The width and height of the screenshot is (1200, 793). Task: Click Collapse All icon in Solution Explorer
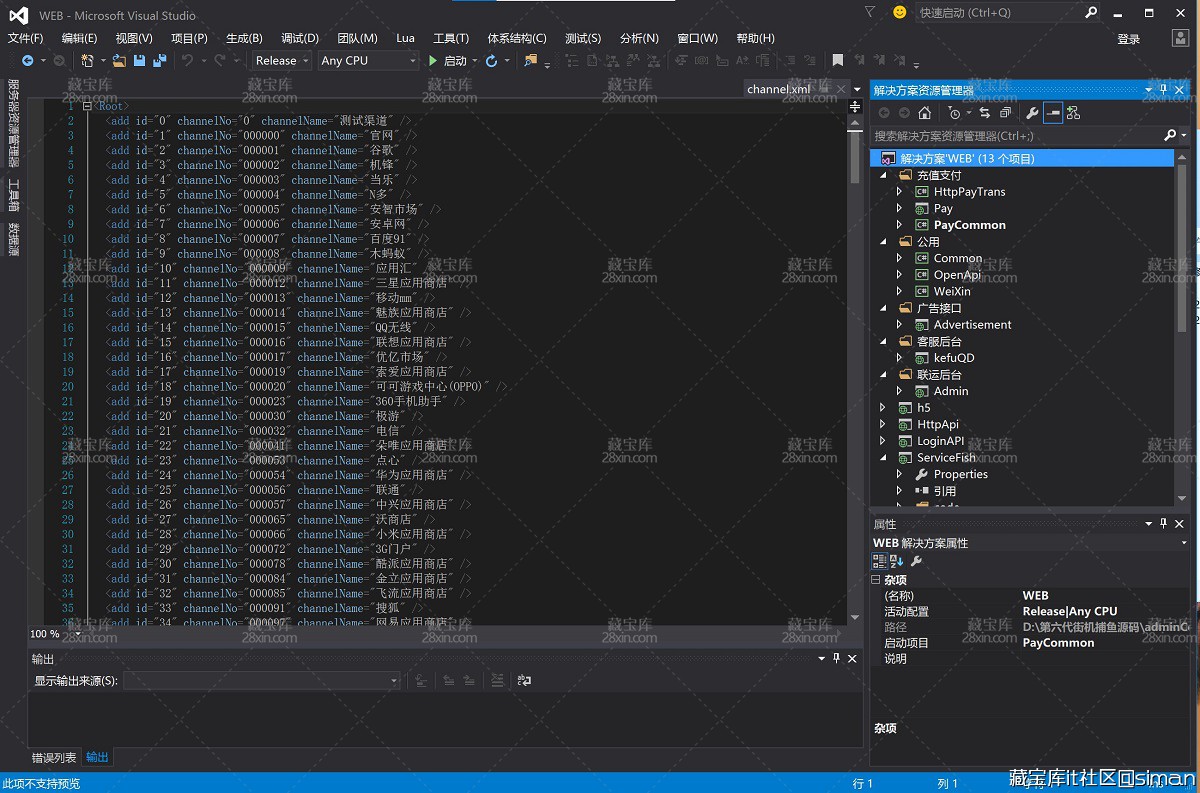[1005, 113]
